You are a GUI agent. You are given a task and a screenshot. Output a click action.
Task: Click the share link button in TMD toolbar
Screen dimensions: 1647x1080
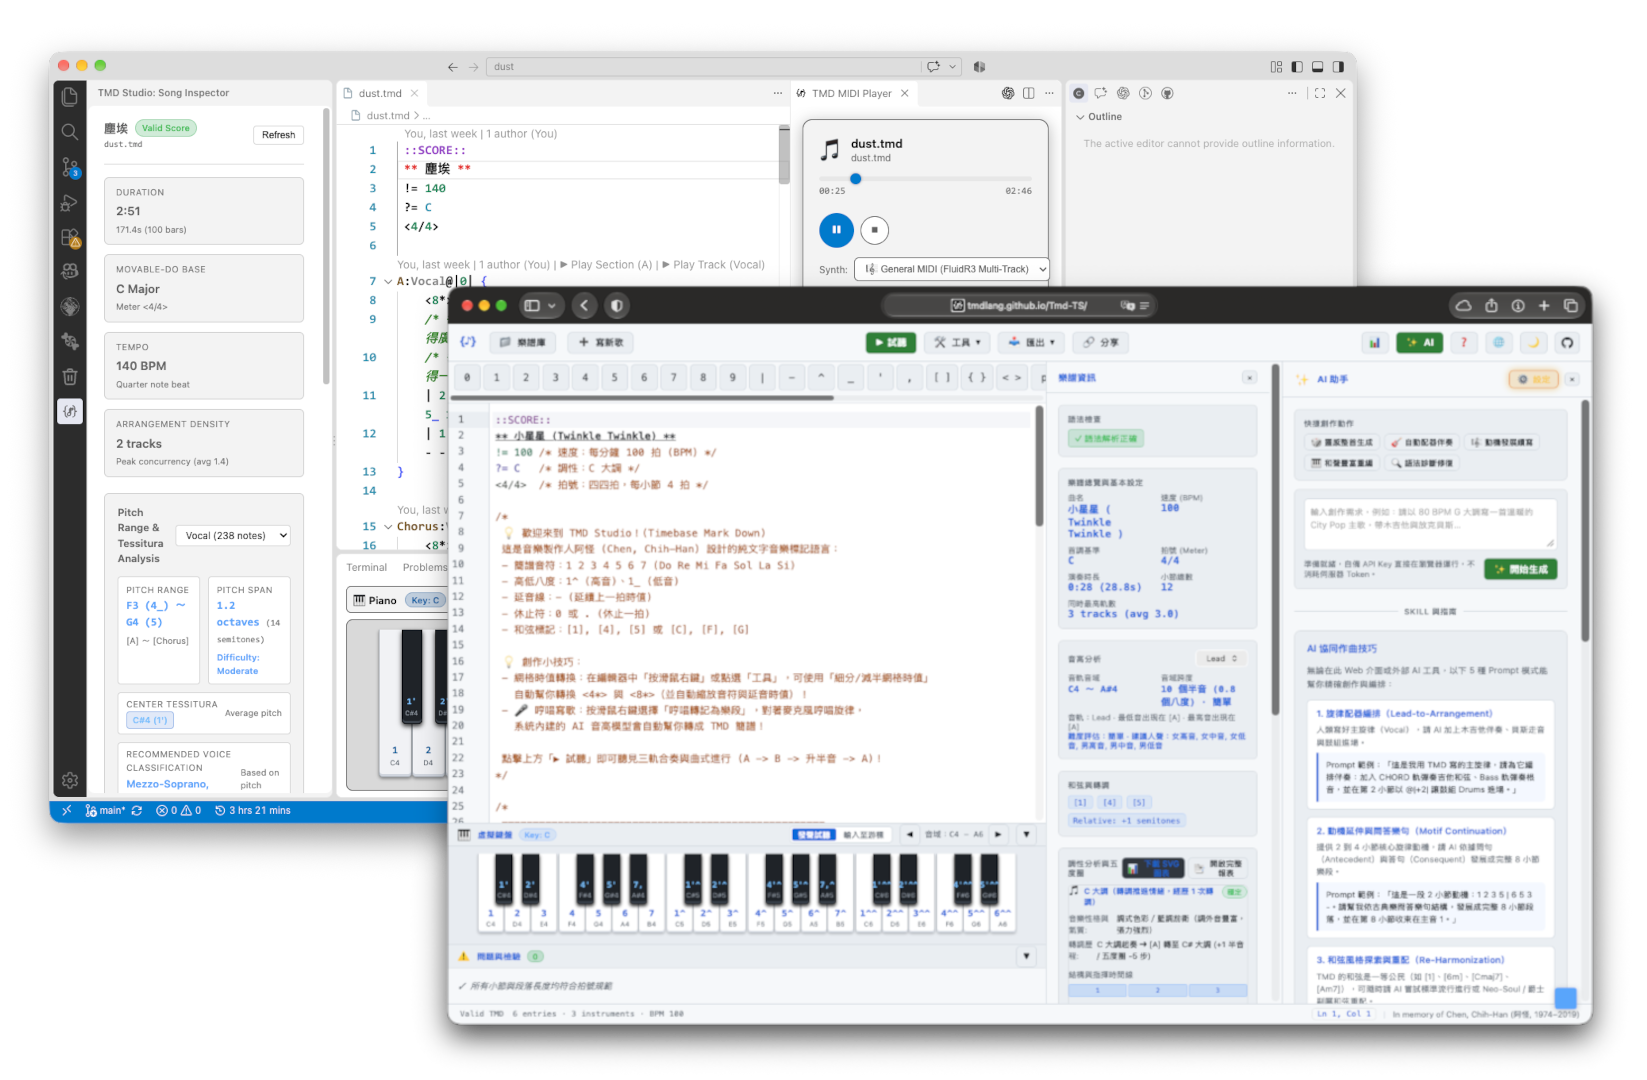tap(1101, 342)
